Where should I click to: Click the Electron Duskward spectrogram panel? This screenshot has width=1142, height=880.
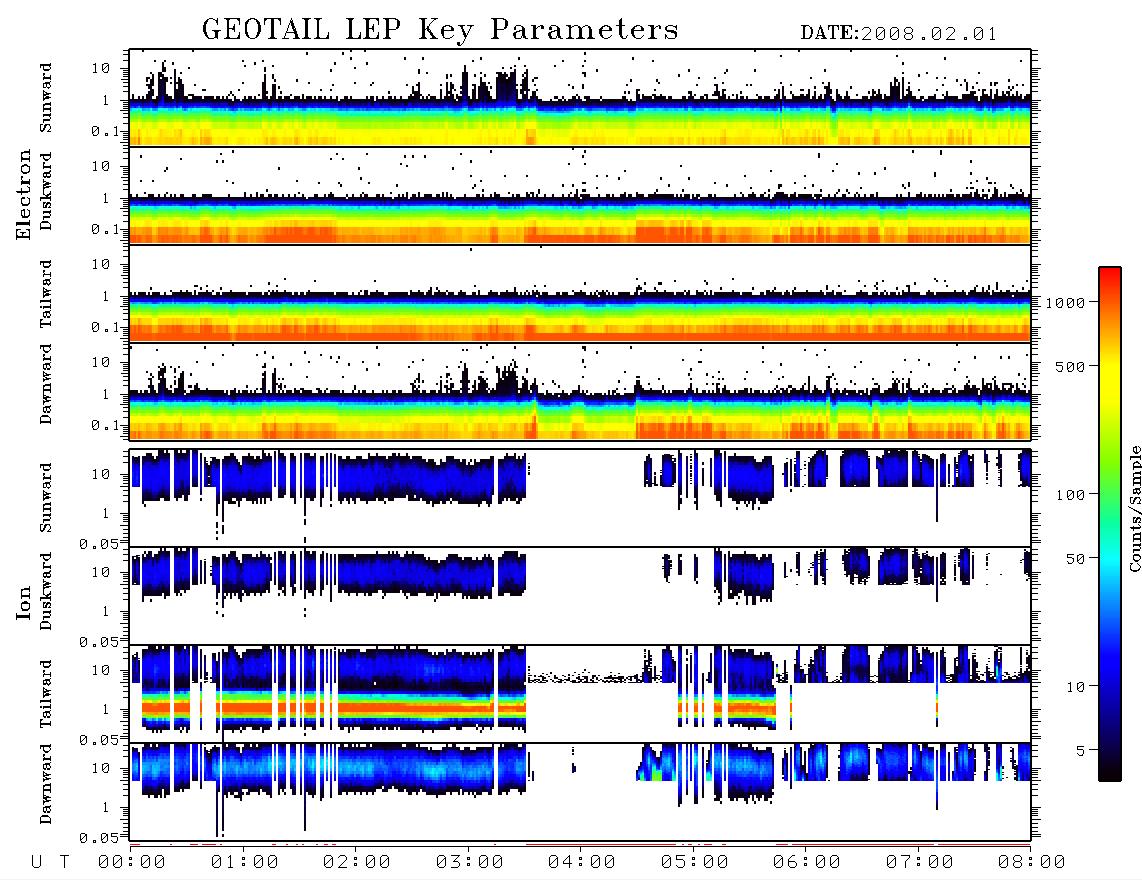[580, 195]
